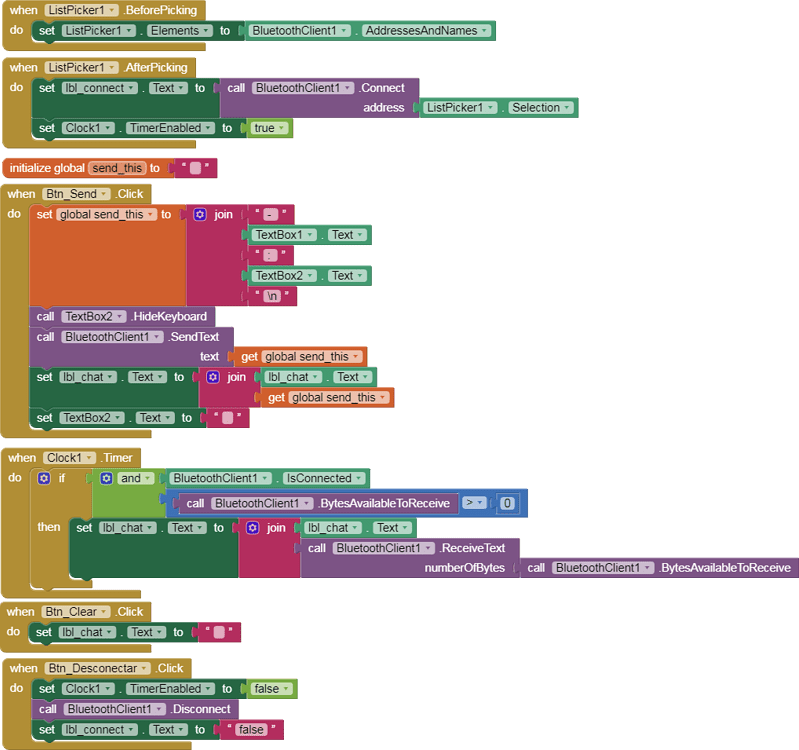Open the gear on the Btn_Send join block

200,214
